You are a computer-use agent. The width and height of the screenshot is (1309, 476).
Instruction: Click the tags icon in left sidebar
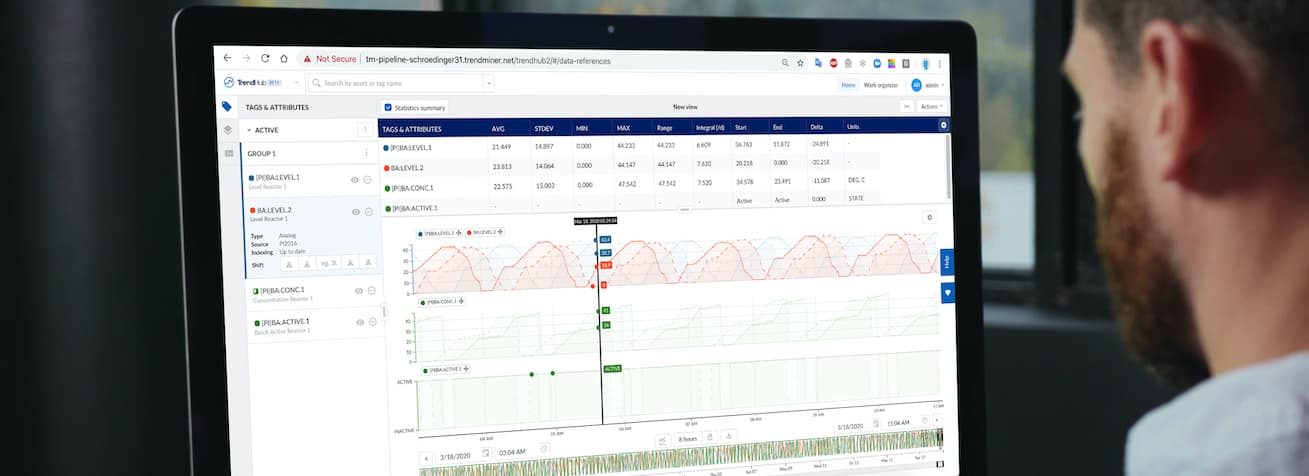click(x=227, y=106)
